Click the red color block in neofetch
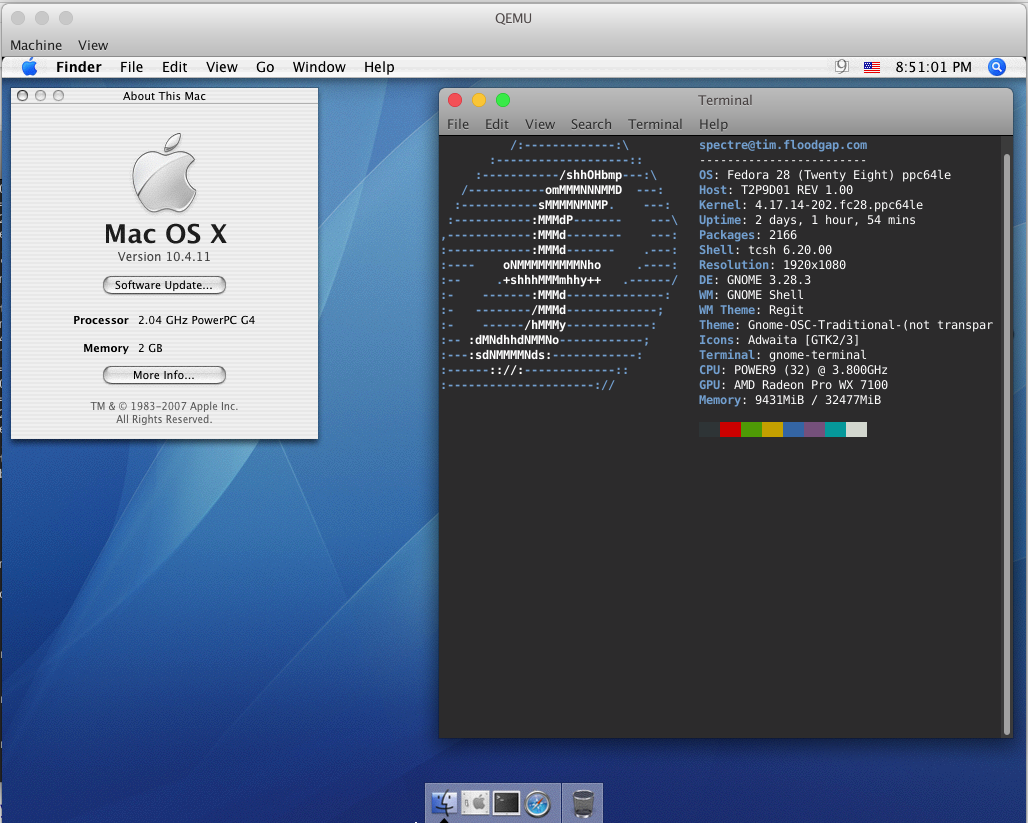This screenshot has height=823, width=1028. [x=730, y=430]
